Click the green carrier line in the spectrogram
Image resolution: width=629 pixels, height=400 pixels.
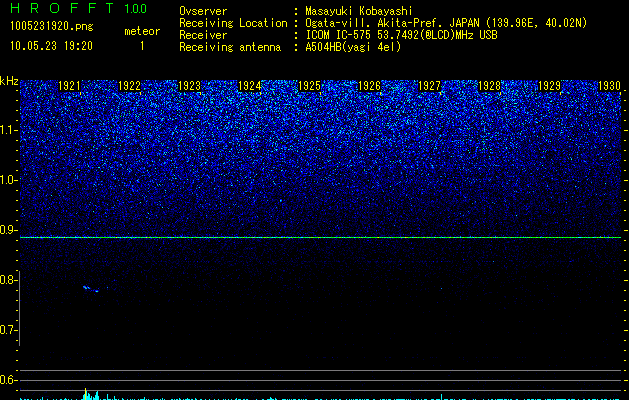321,238
